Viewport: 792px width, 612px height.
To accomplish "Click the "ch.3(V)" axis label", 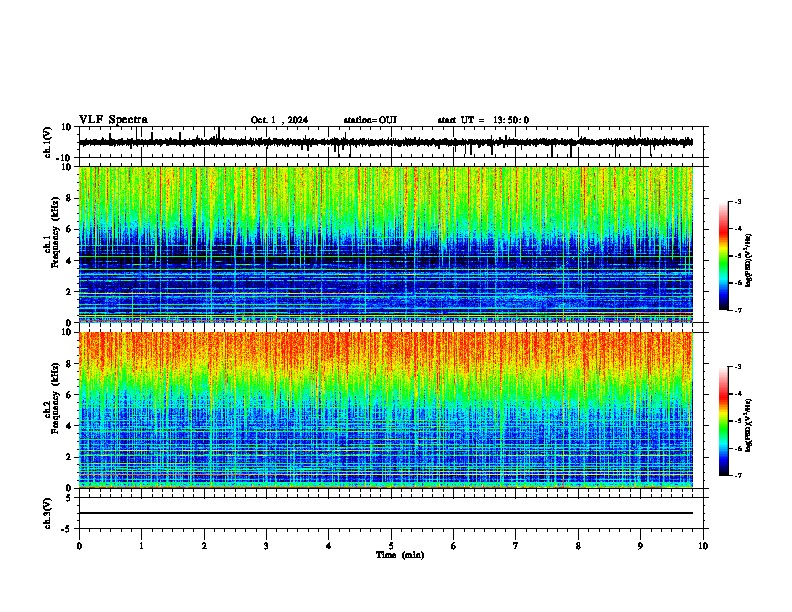I will pyautogui.click(x=47, y=513).
